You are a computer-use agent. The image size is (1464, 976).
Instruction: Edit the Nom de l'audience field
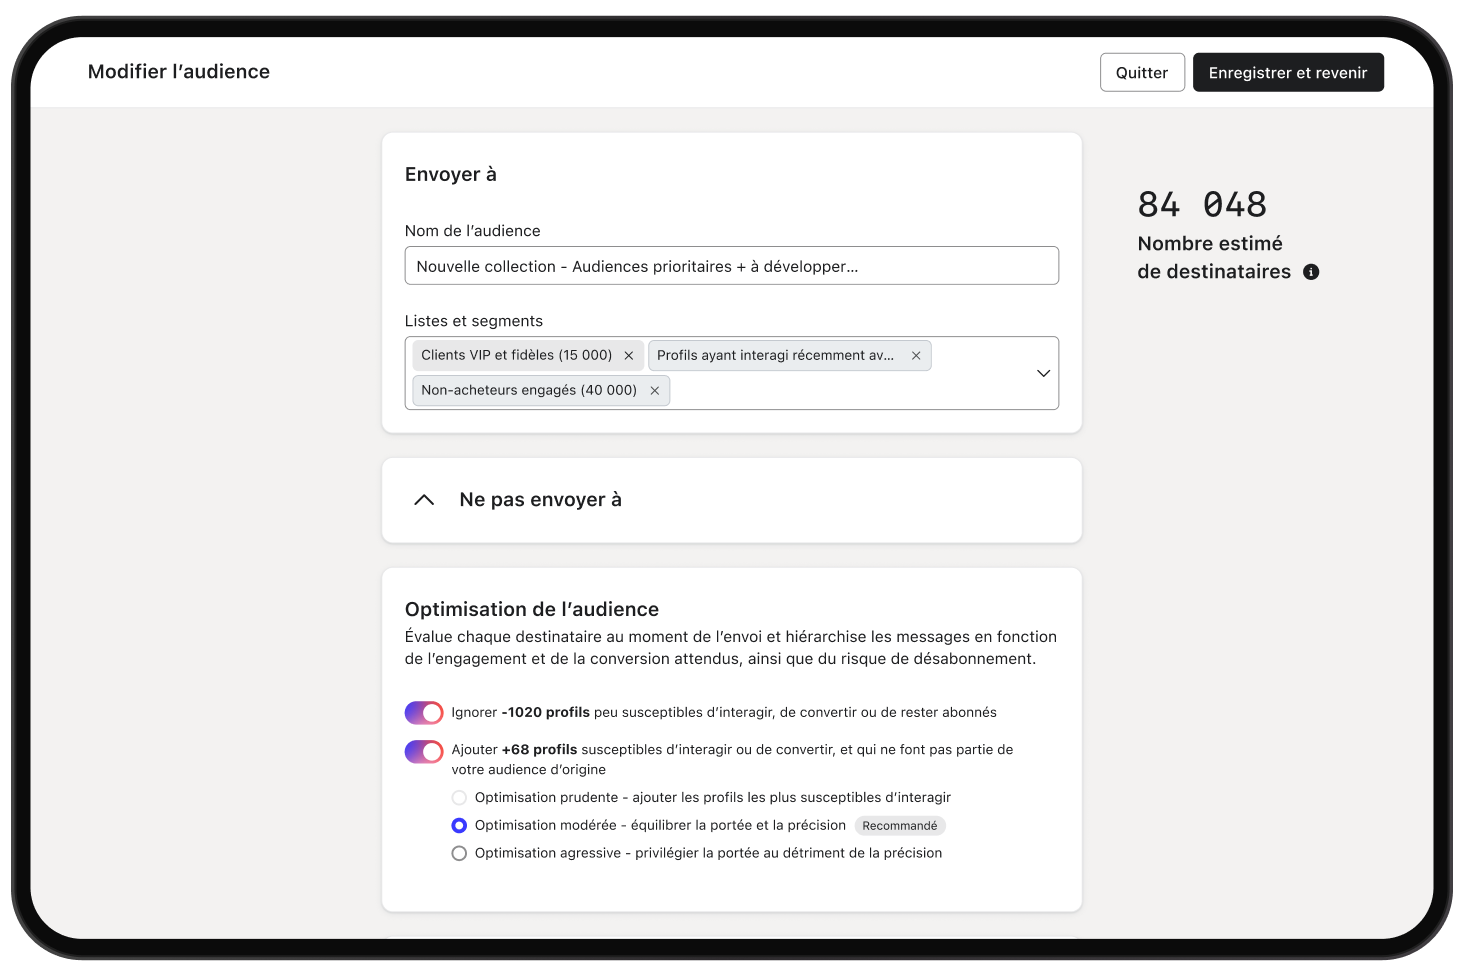pos(731,266)
